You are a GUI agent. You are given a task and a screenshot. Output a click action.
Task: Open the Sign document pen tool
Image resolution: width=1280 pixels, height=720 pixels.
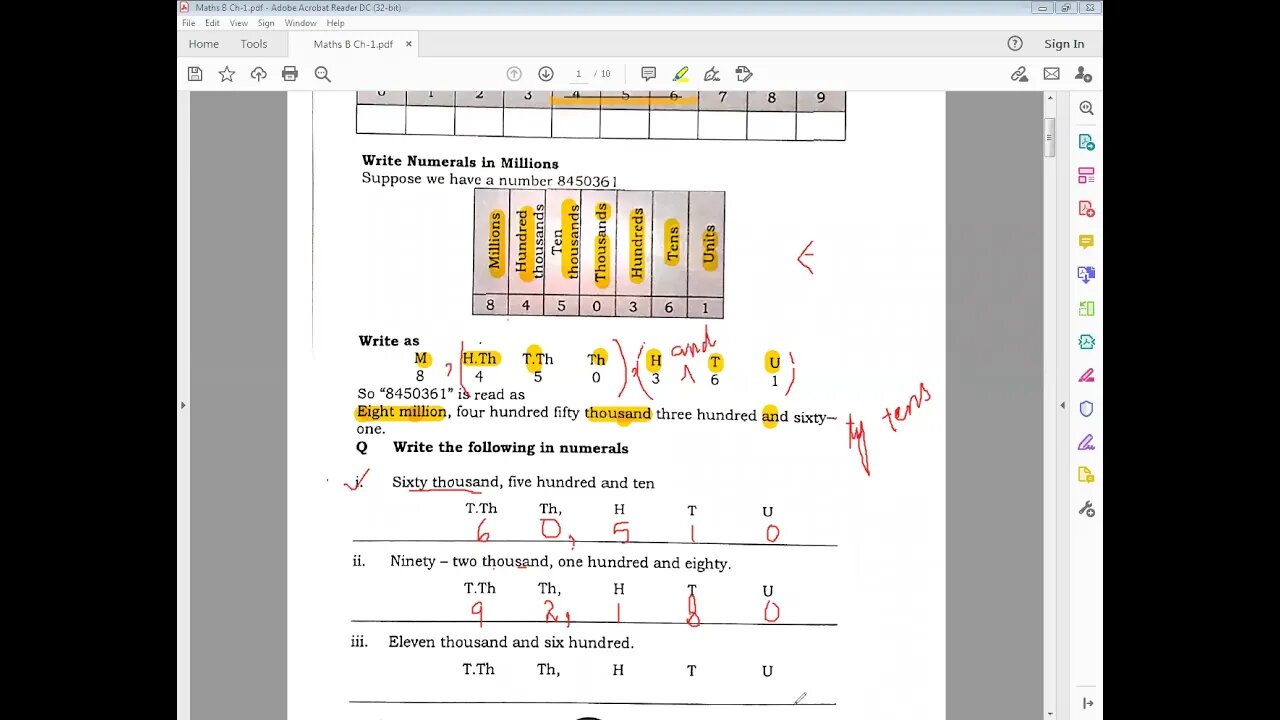point(712,74)
